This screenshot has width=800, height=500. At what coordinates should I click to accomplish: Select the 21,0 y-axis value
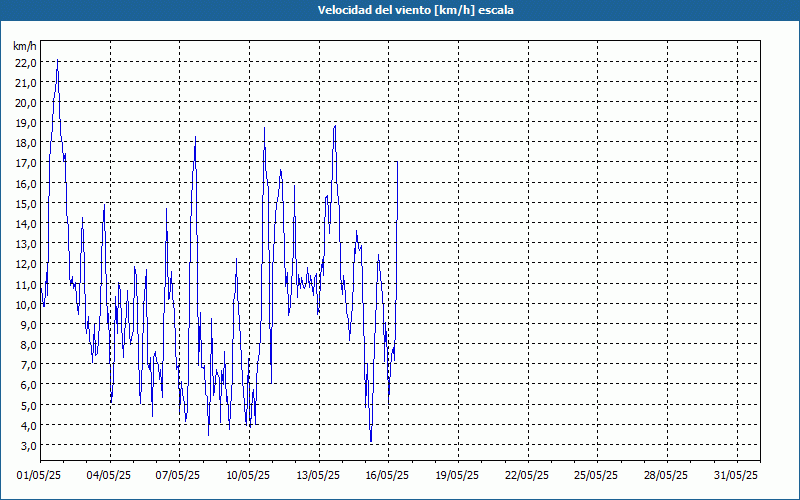(26, 83)
